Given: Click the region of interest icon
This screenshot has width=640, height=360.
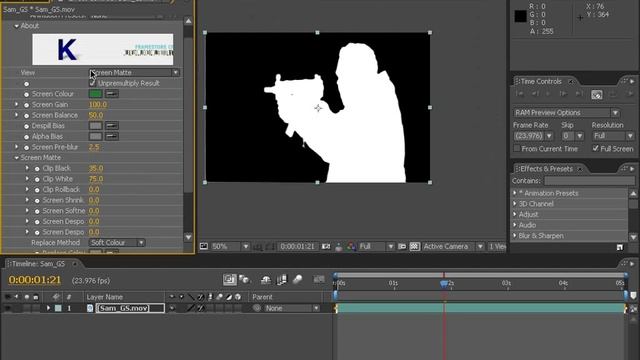Looking at the screenshot, I should (x=402, y=247).
